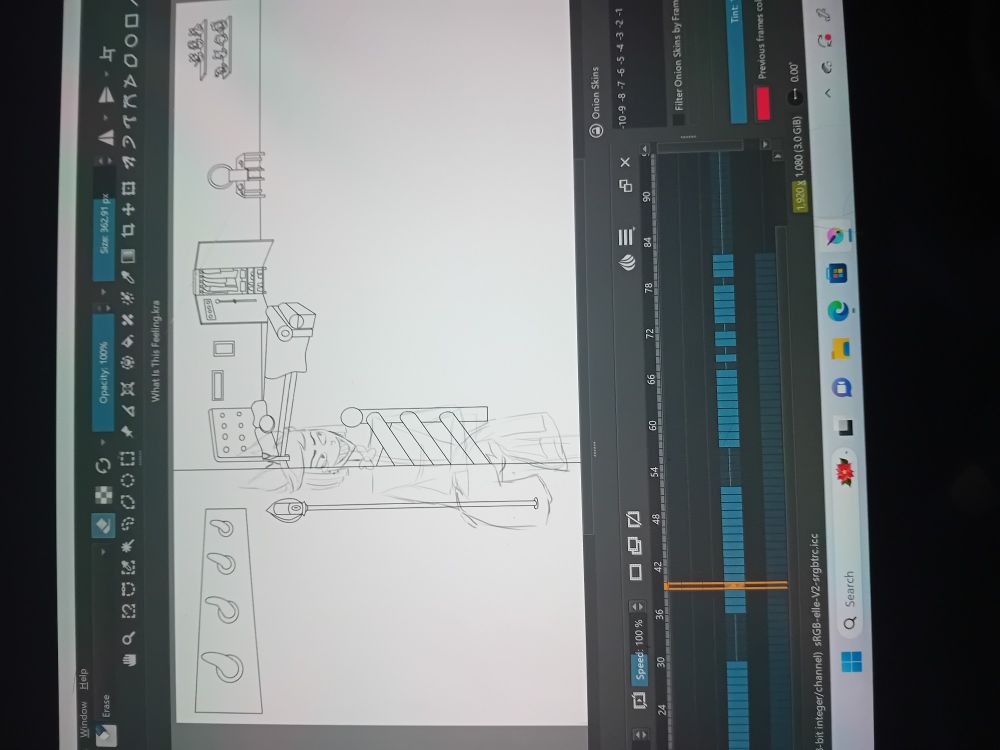Image resolution: width=1000 pixels, height=750 pixels.
Task: Open File Explorer from taskbar
Action: [842, 349]
